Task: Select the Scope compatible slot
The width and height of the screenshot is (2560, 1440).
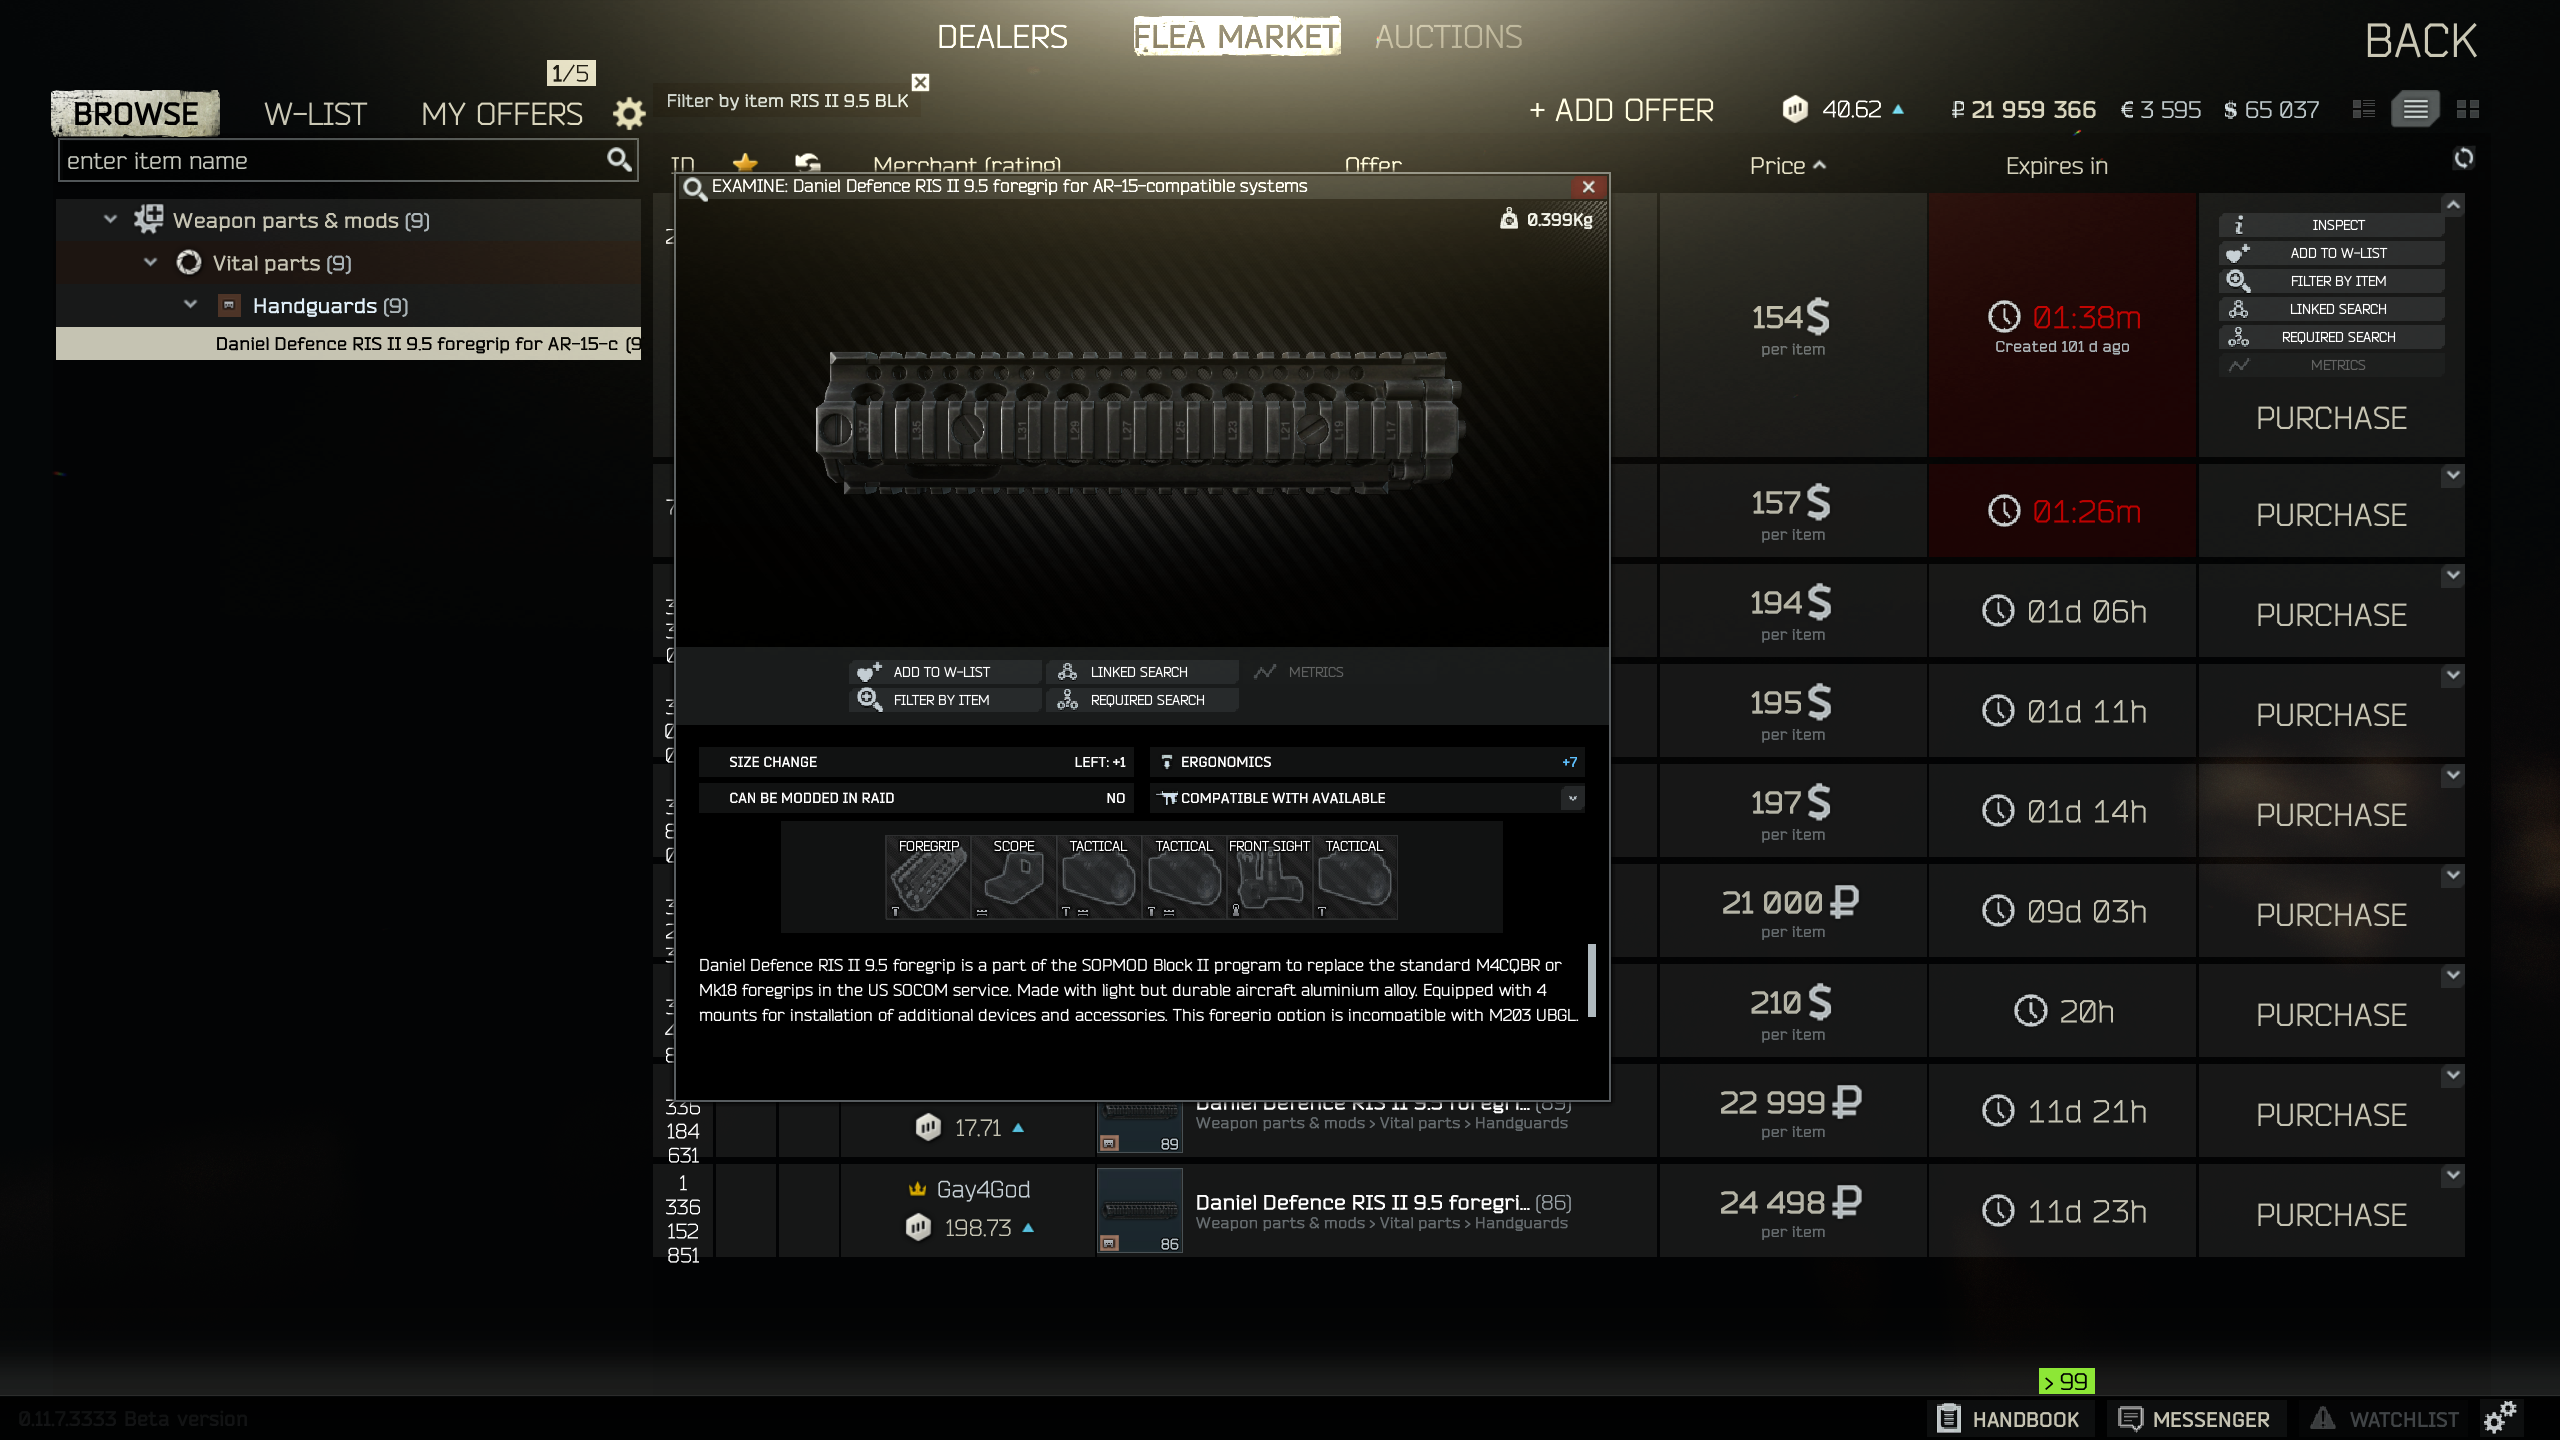Action: pos(1014,877)
